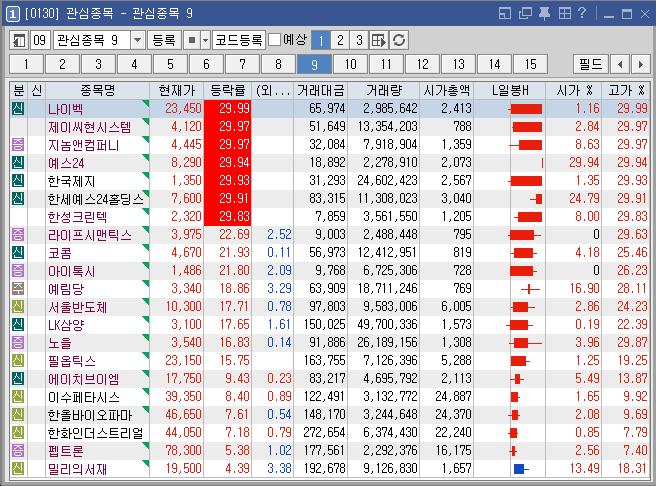
Task: Click the daily candle bar for 예림당
Action: point(530,289)
